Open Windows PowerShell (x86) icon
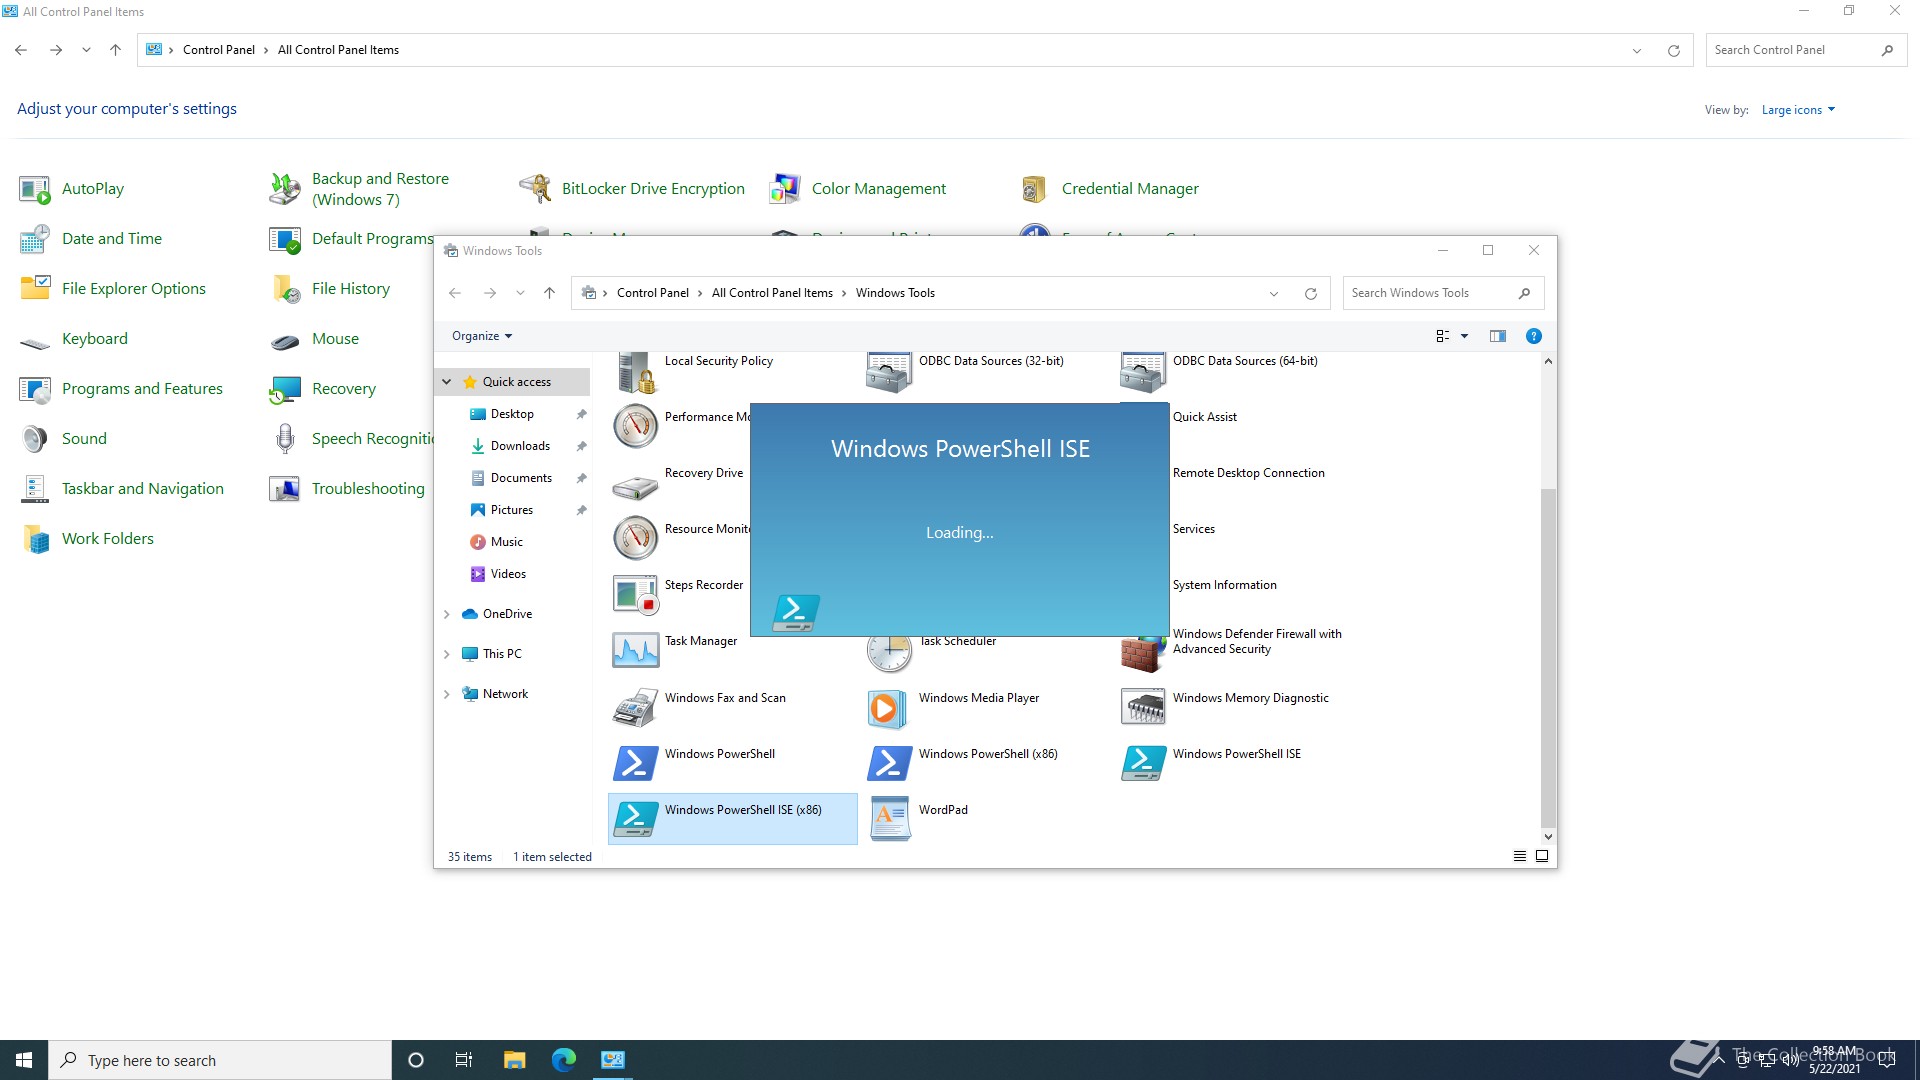1920x1080 pixels. (889, 763)
